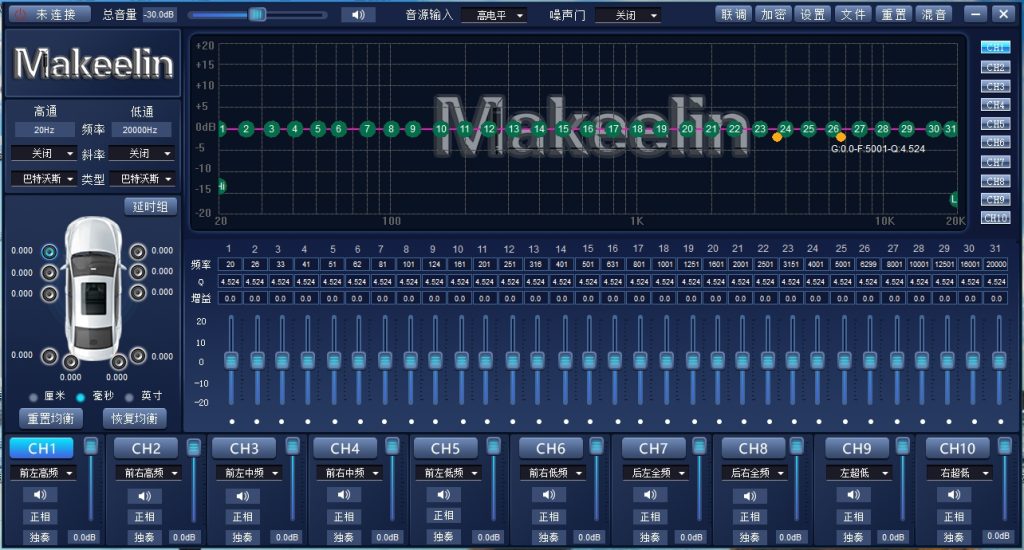1024x550 pixels.
Task: Click CH1 volume fader handle
Action: 91,446
